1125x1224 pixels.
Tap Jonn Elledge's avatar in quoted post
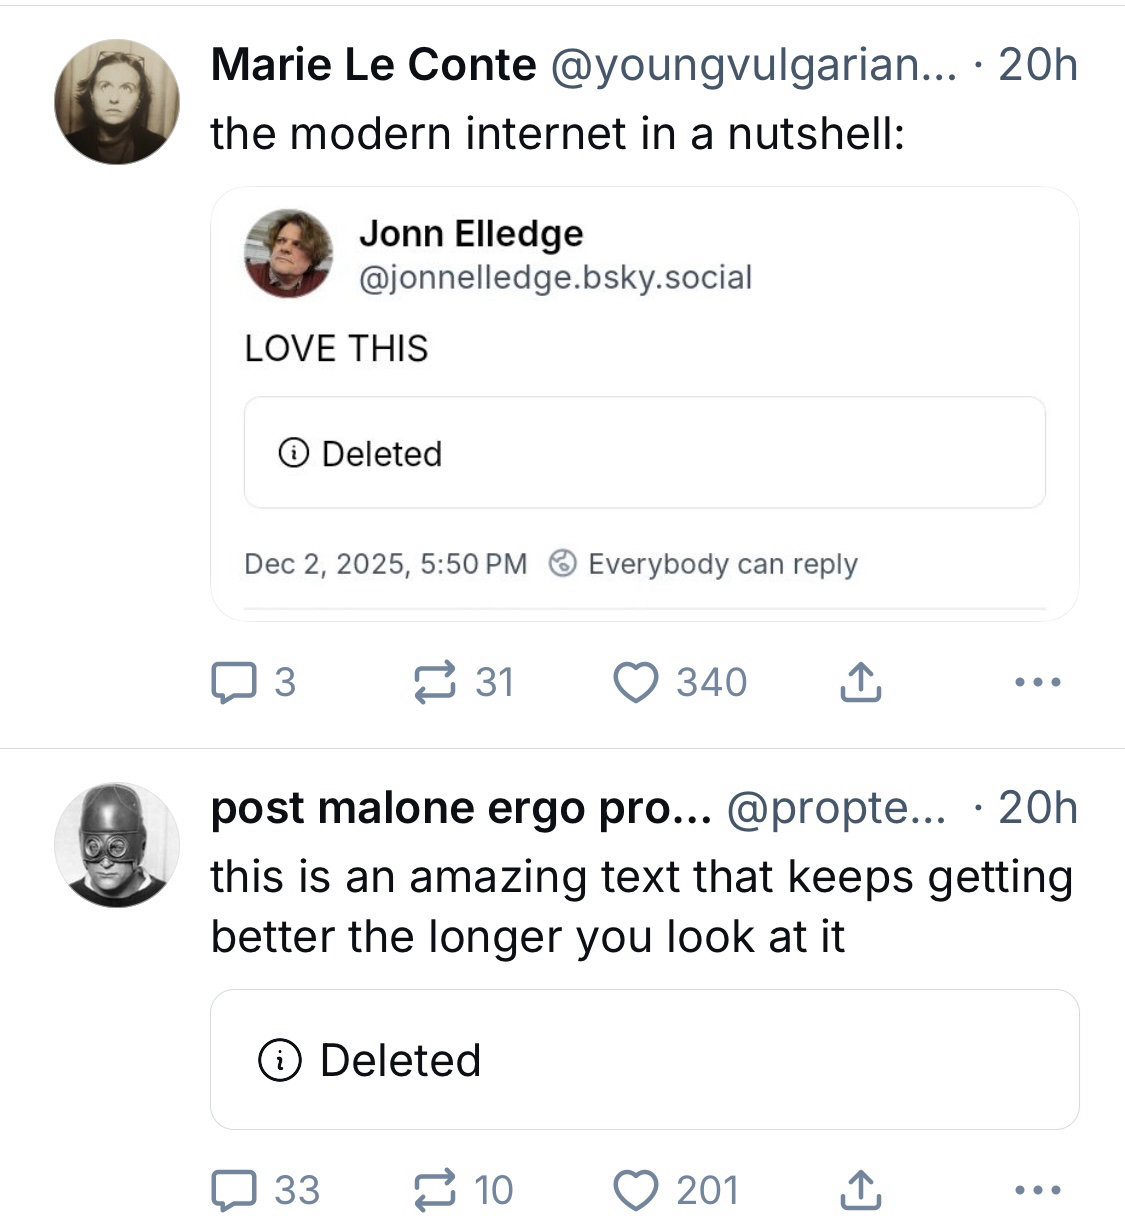289,253
